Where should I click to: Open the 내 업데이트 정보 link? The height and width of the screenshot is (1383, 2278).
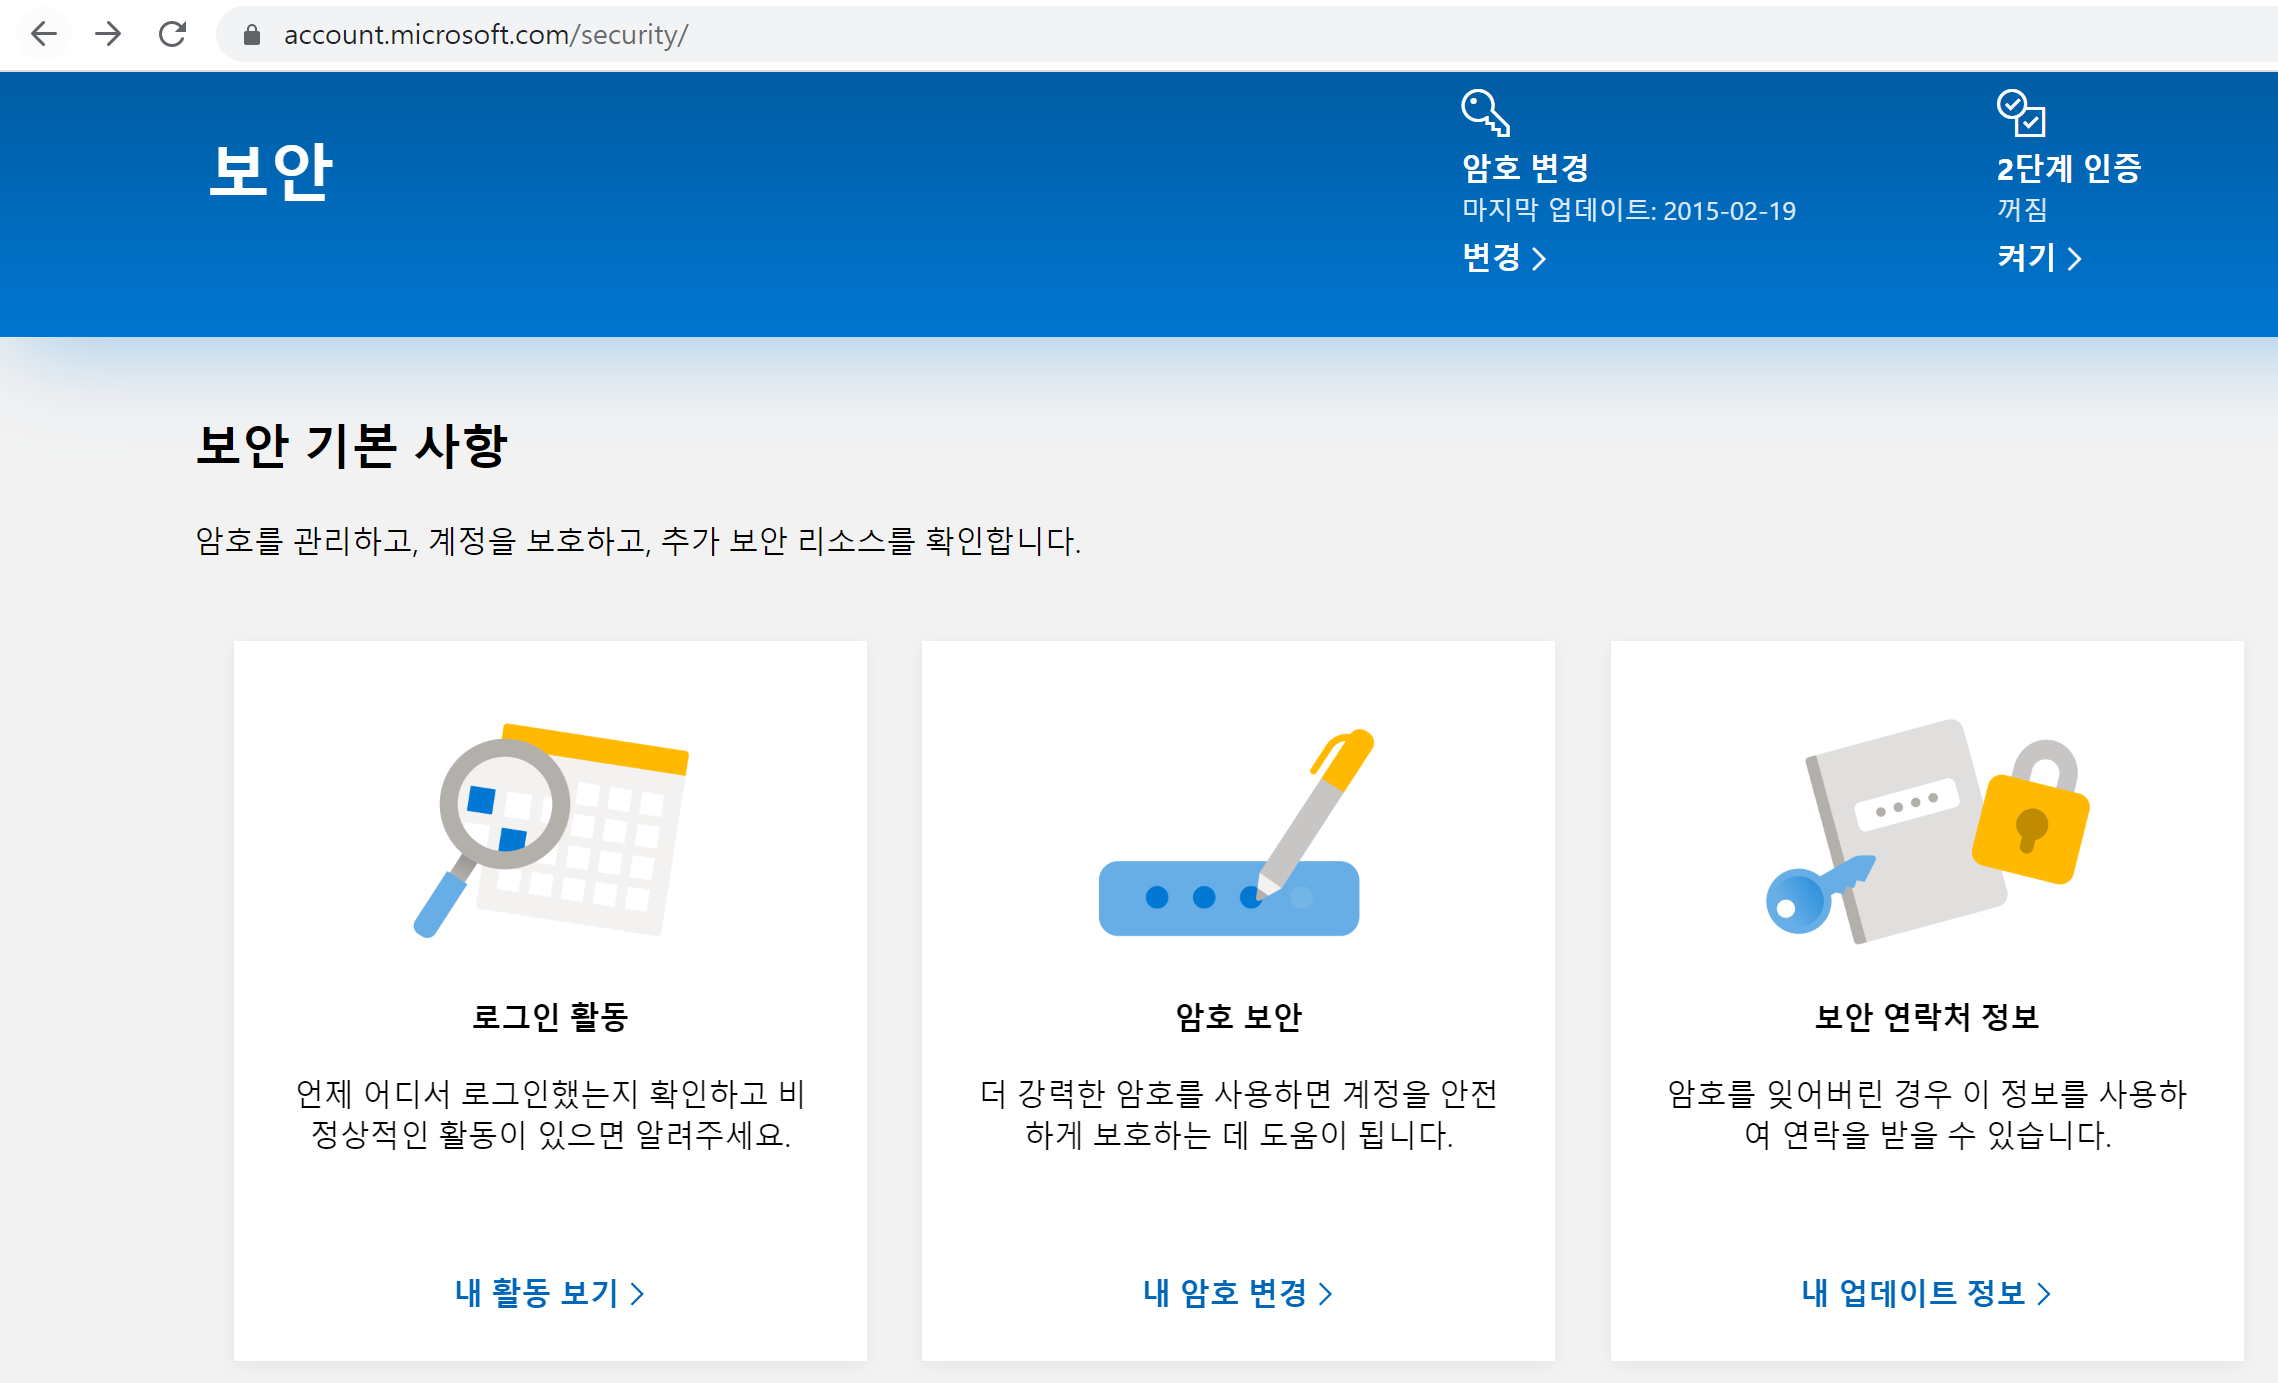coord(1925,1293)
